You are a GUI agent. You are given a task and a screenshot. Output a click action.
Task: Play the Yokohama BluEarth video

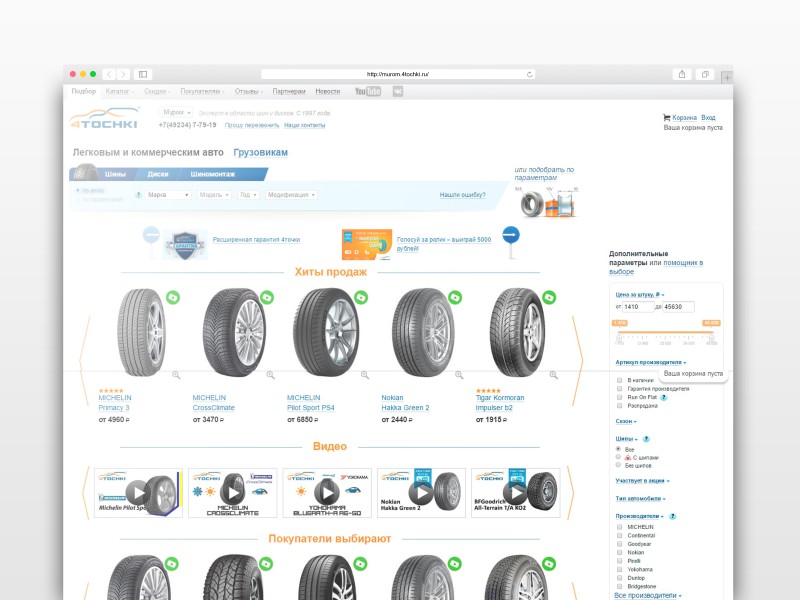(327, 493)
